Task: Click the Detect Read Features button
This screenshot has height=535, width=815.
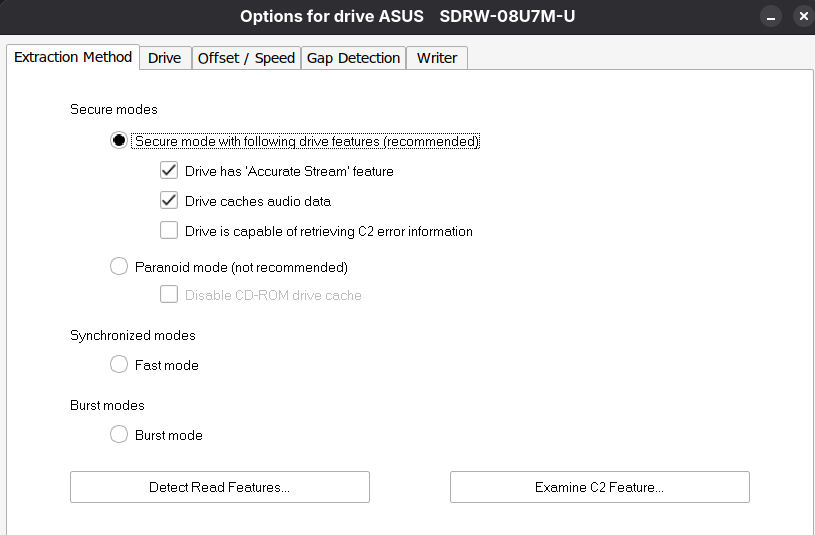Action: tap(219, 487)
